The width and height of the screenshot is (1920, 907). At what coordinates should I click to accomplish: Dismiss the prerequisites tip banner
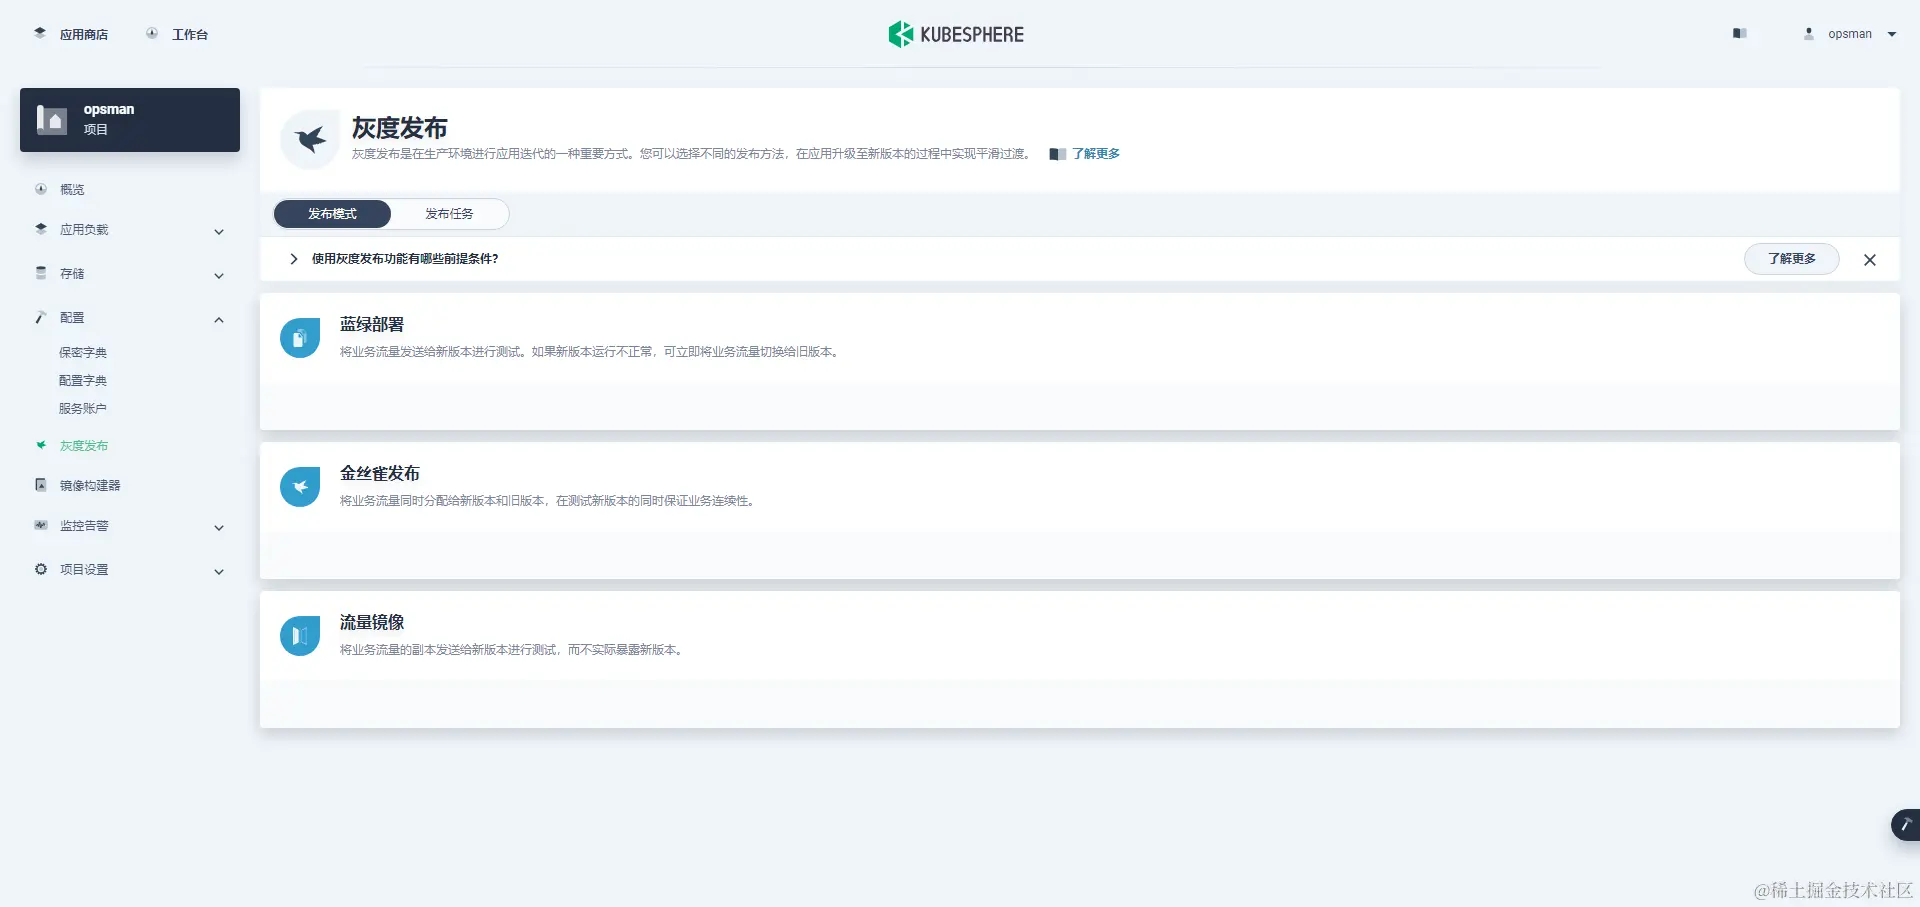(x=1869, y=259)
